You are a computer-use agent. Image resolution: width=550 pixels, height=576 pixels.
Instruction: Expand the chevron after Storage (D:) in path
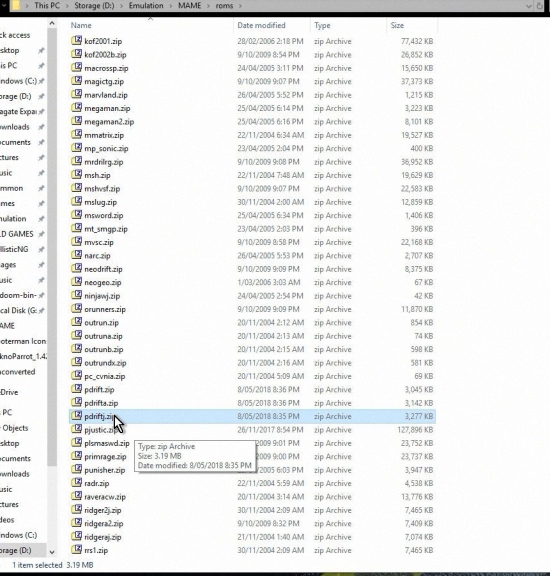[122, 6]
